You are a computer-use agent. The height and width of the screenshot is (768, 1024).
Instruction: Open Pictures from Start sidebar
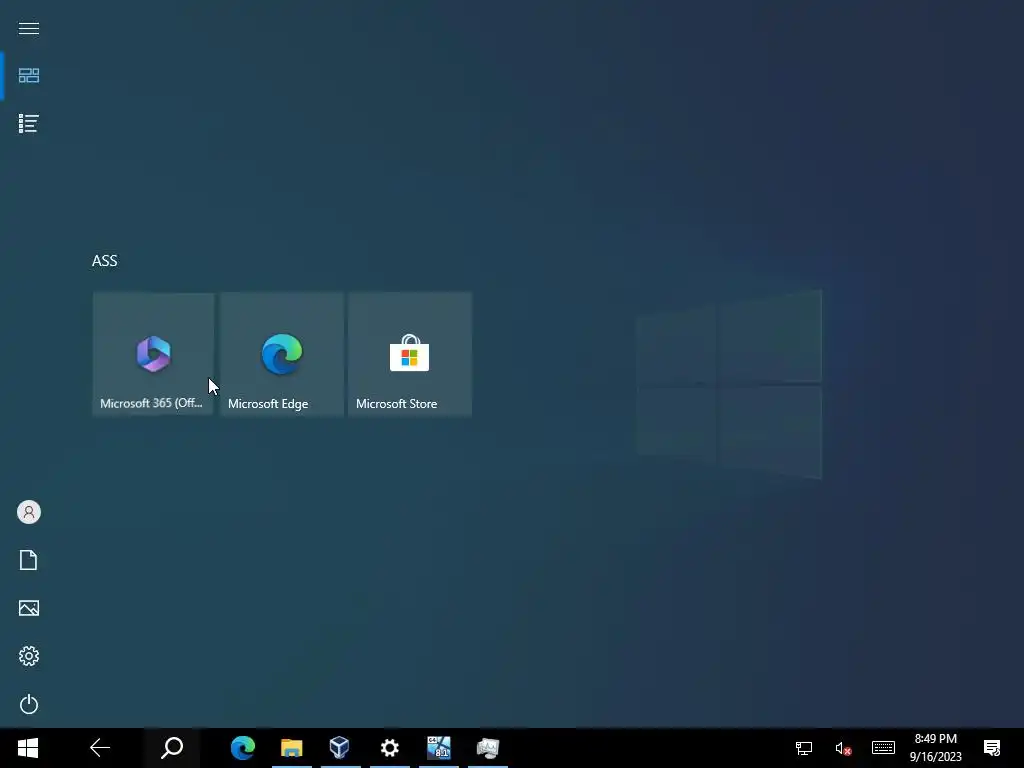pos(29,608)
